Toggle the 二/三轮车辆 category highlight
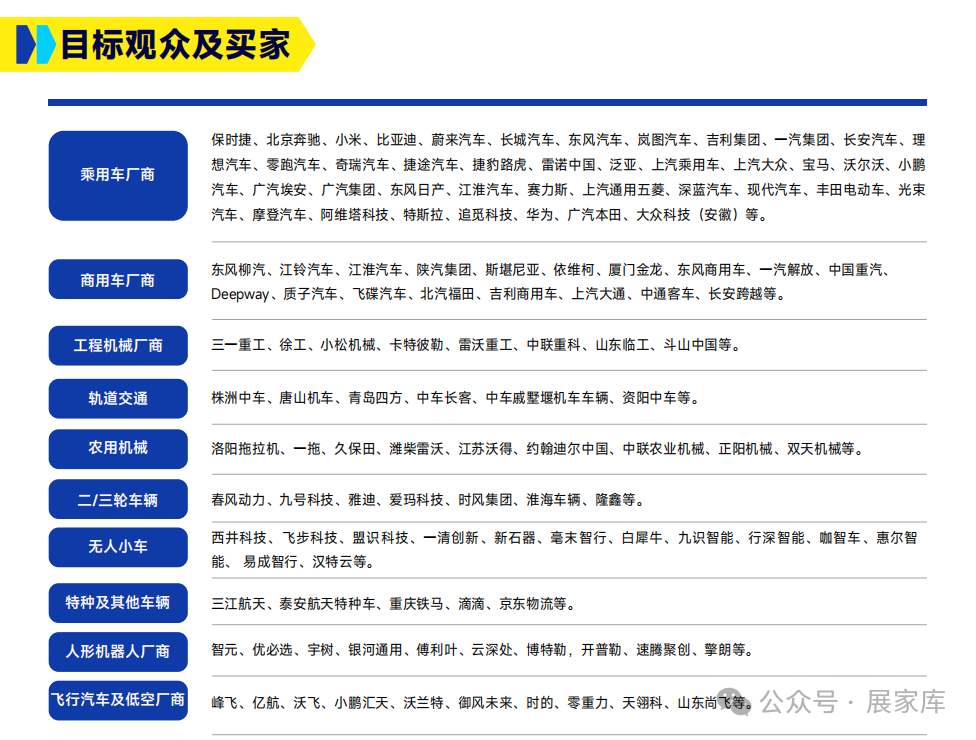 [117, 499]
